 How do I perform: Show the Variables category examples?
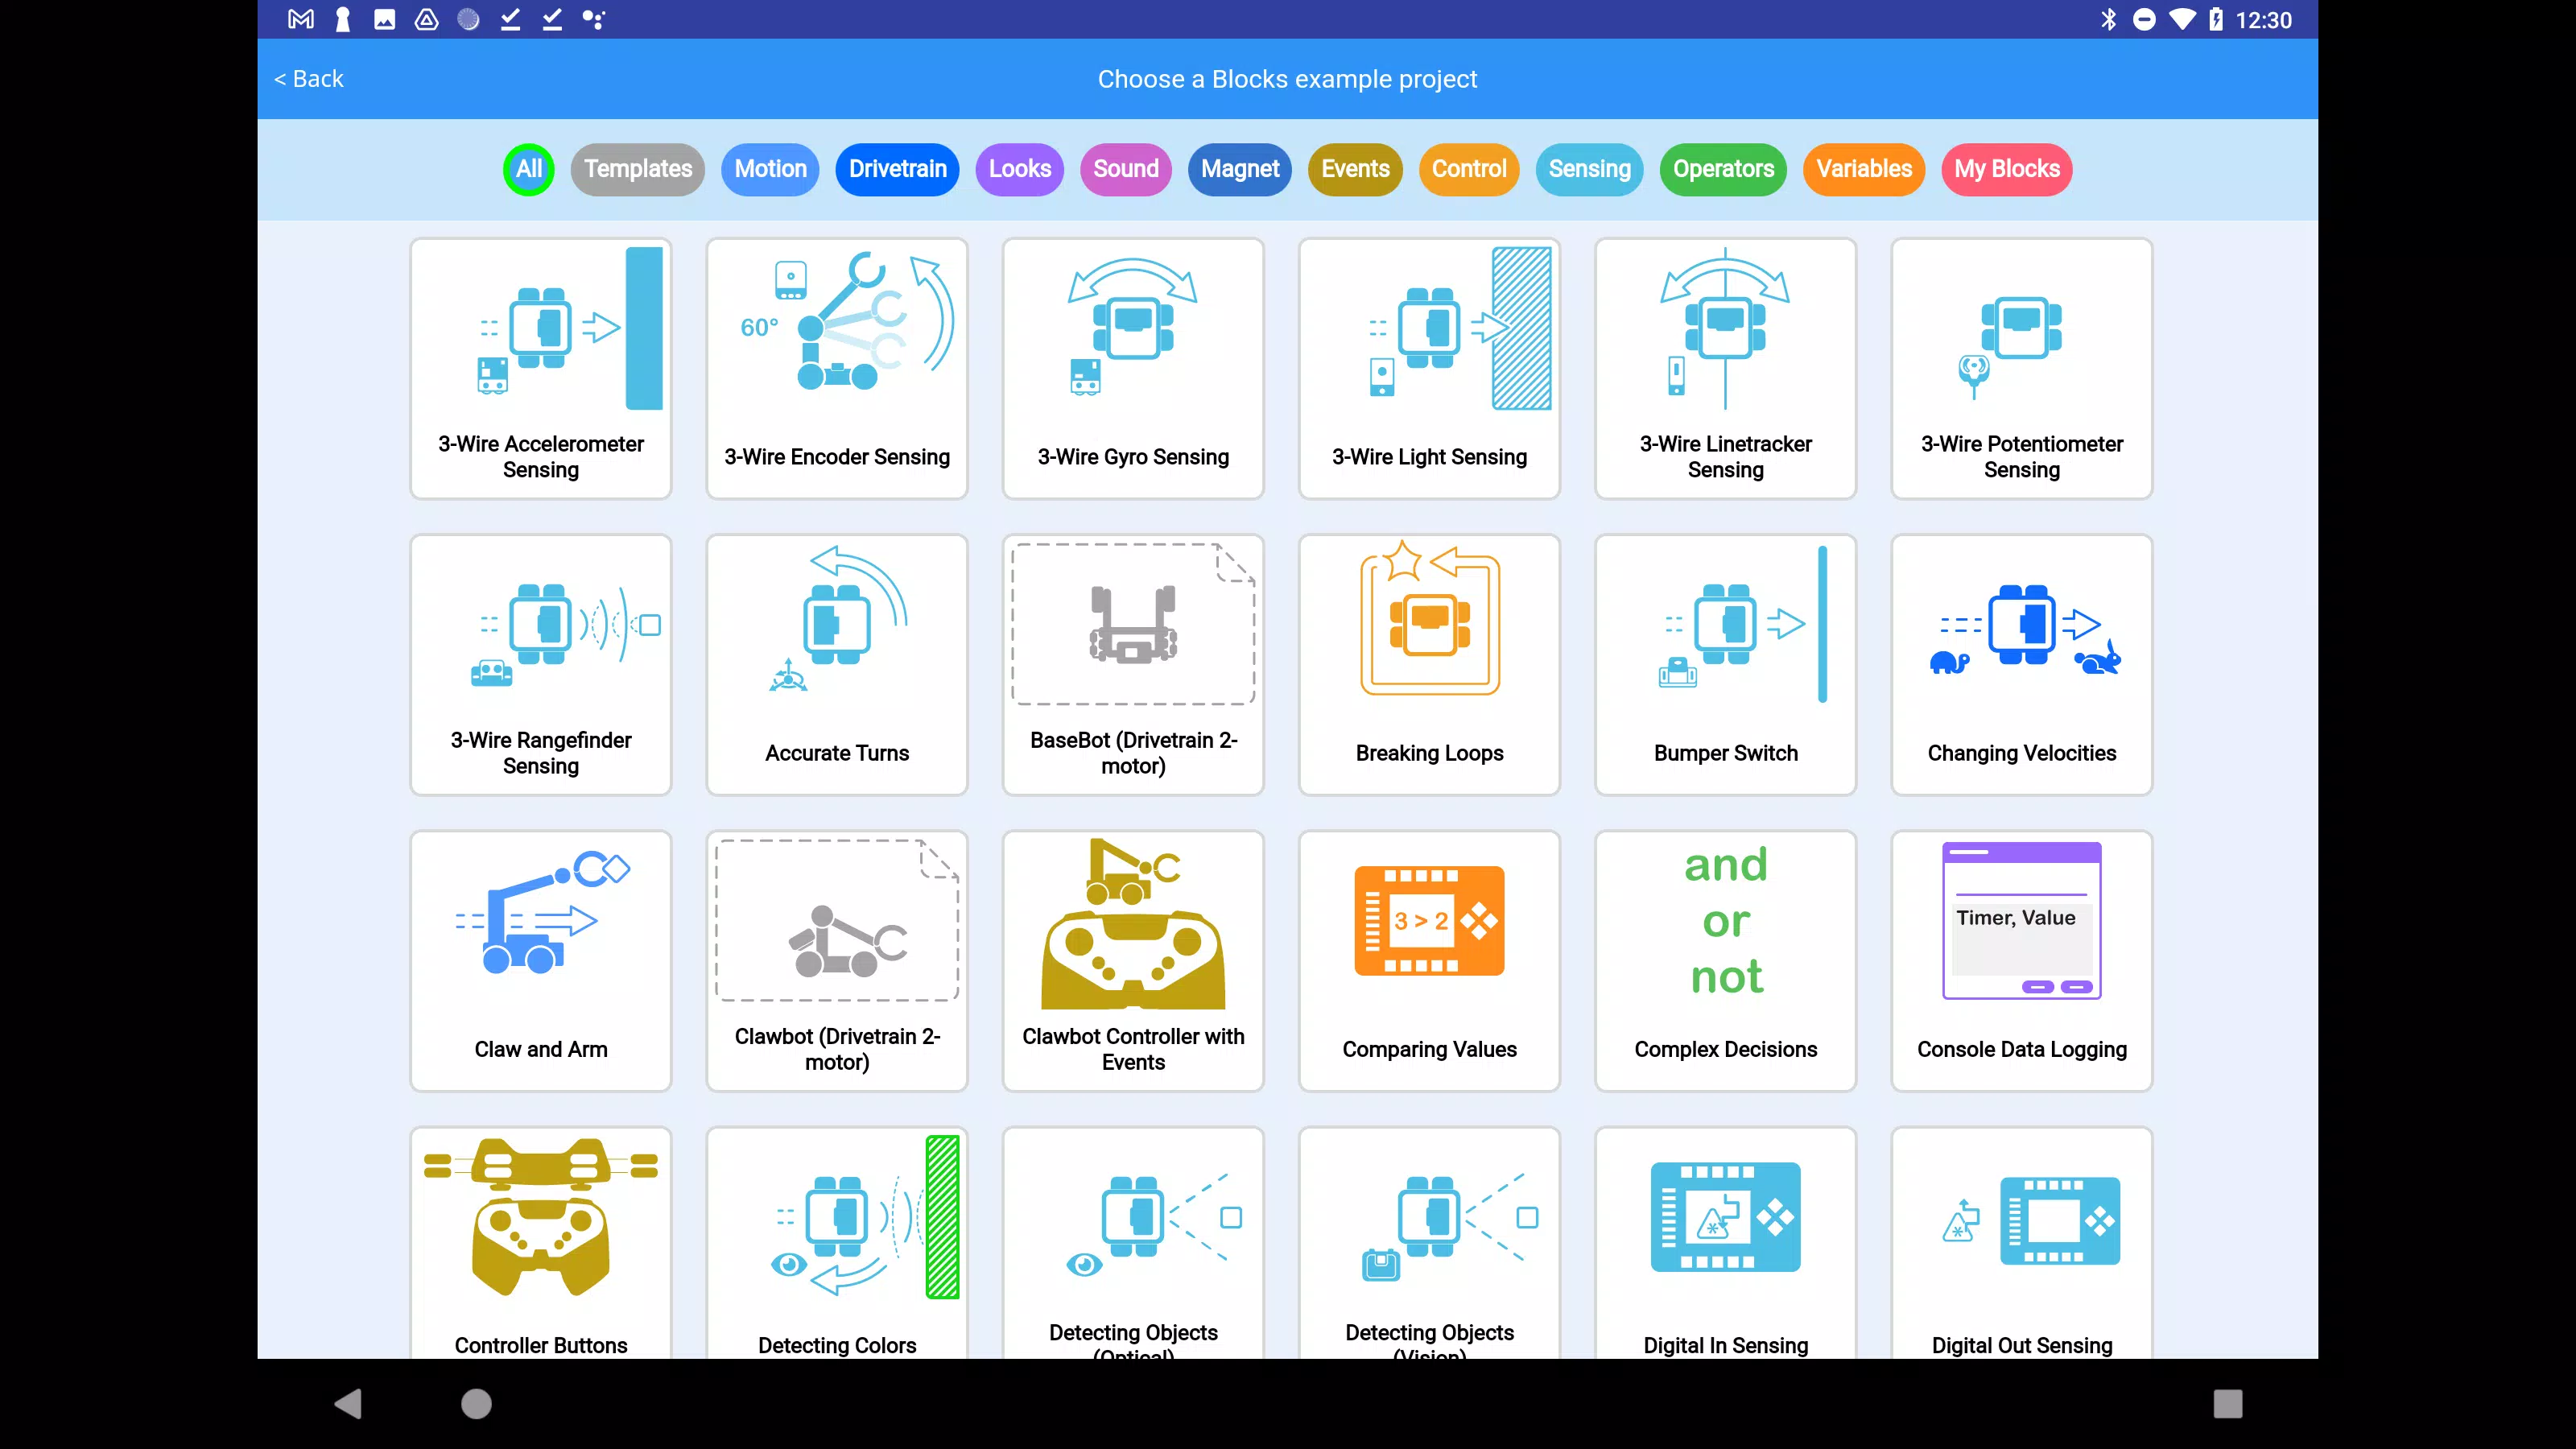[x=1863, y=169]
